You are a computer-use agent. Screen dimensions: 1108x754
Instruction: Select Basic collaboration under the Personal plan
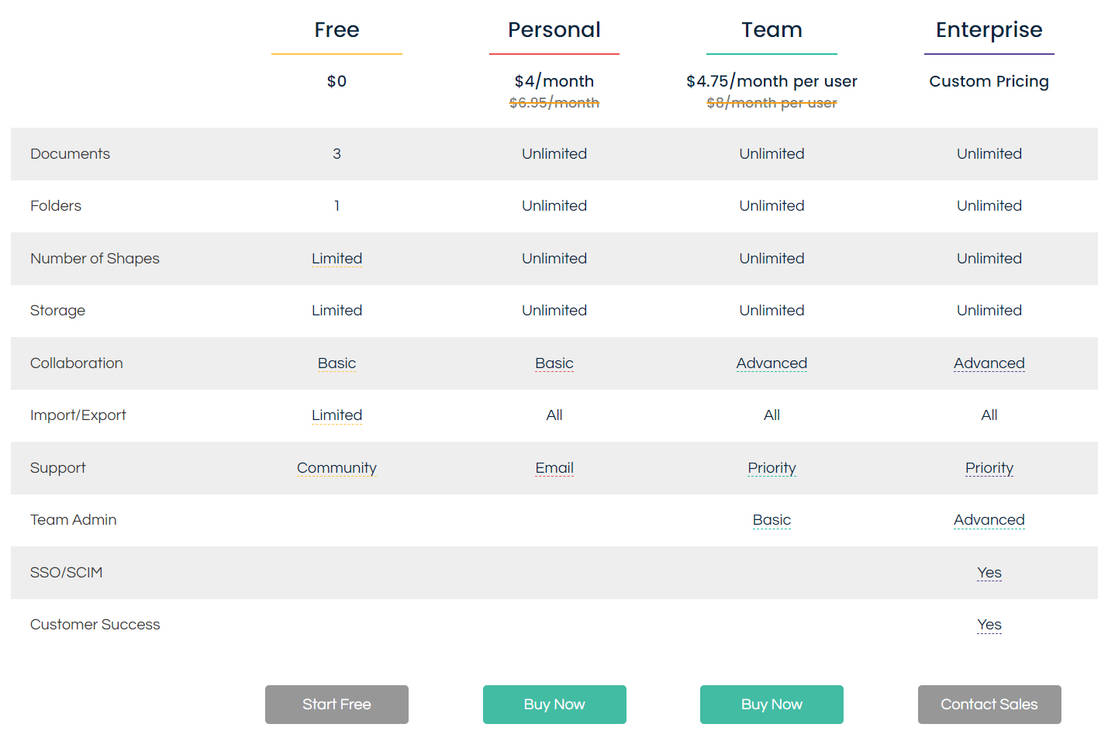(554, 363)
